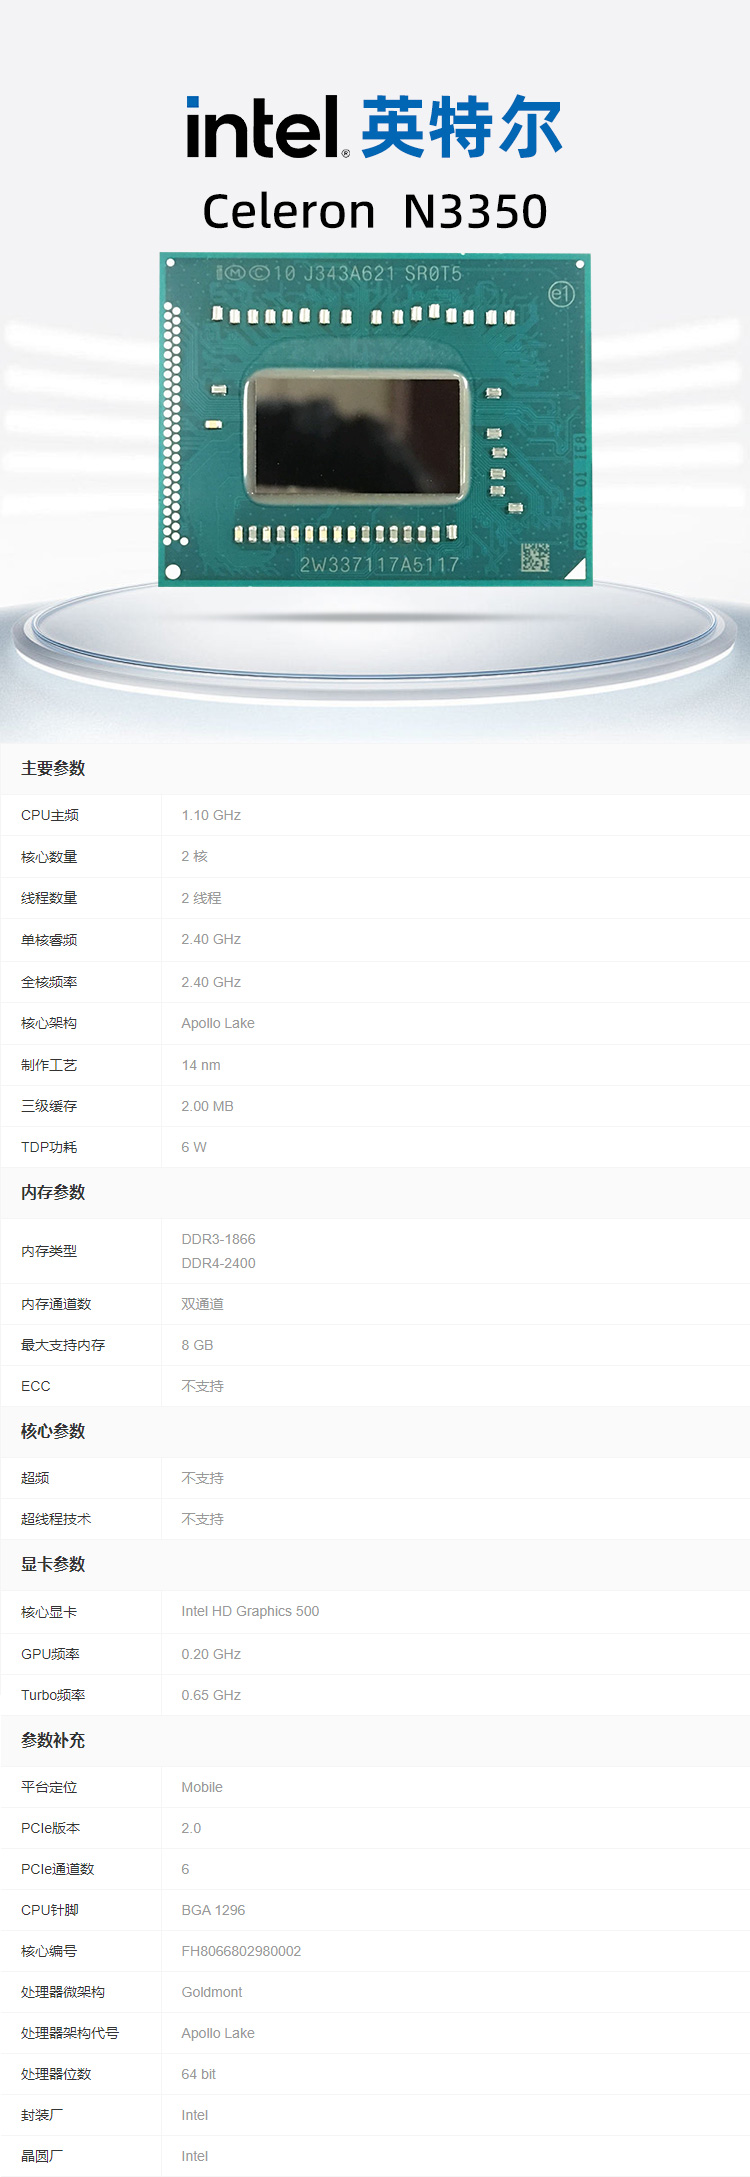The width and height of the screenshot is (750, 2177).
Task: Click the 超频 label
Action: 35,1478
